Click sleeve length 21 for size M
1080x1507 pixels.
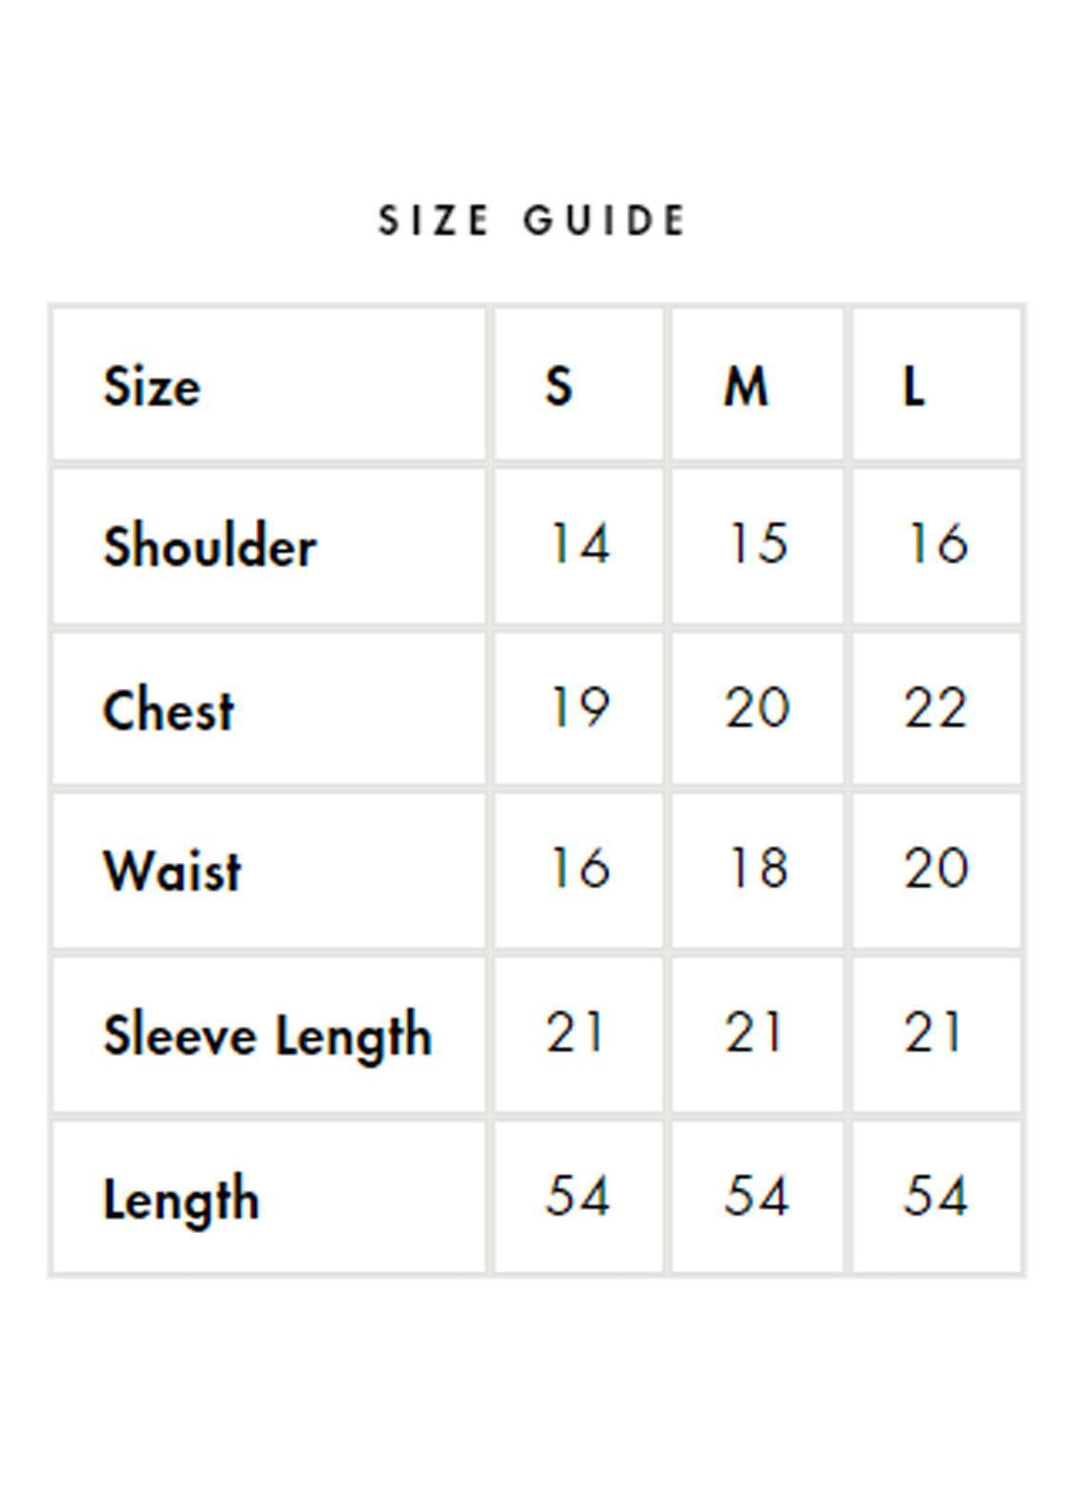click(755, 1033)
